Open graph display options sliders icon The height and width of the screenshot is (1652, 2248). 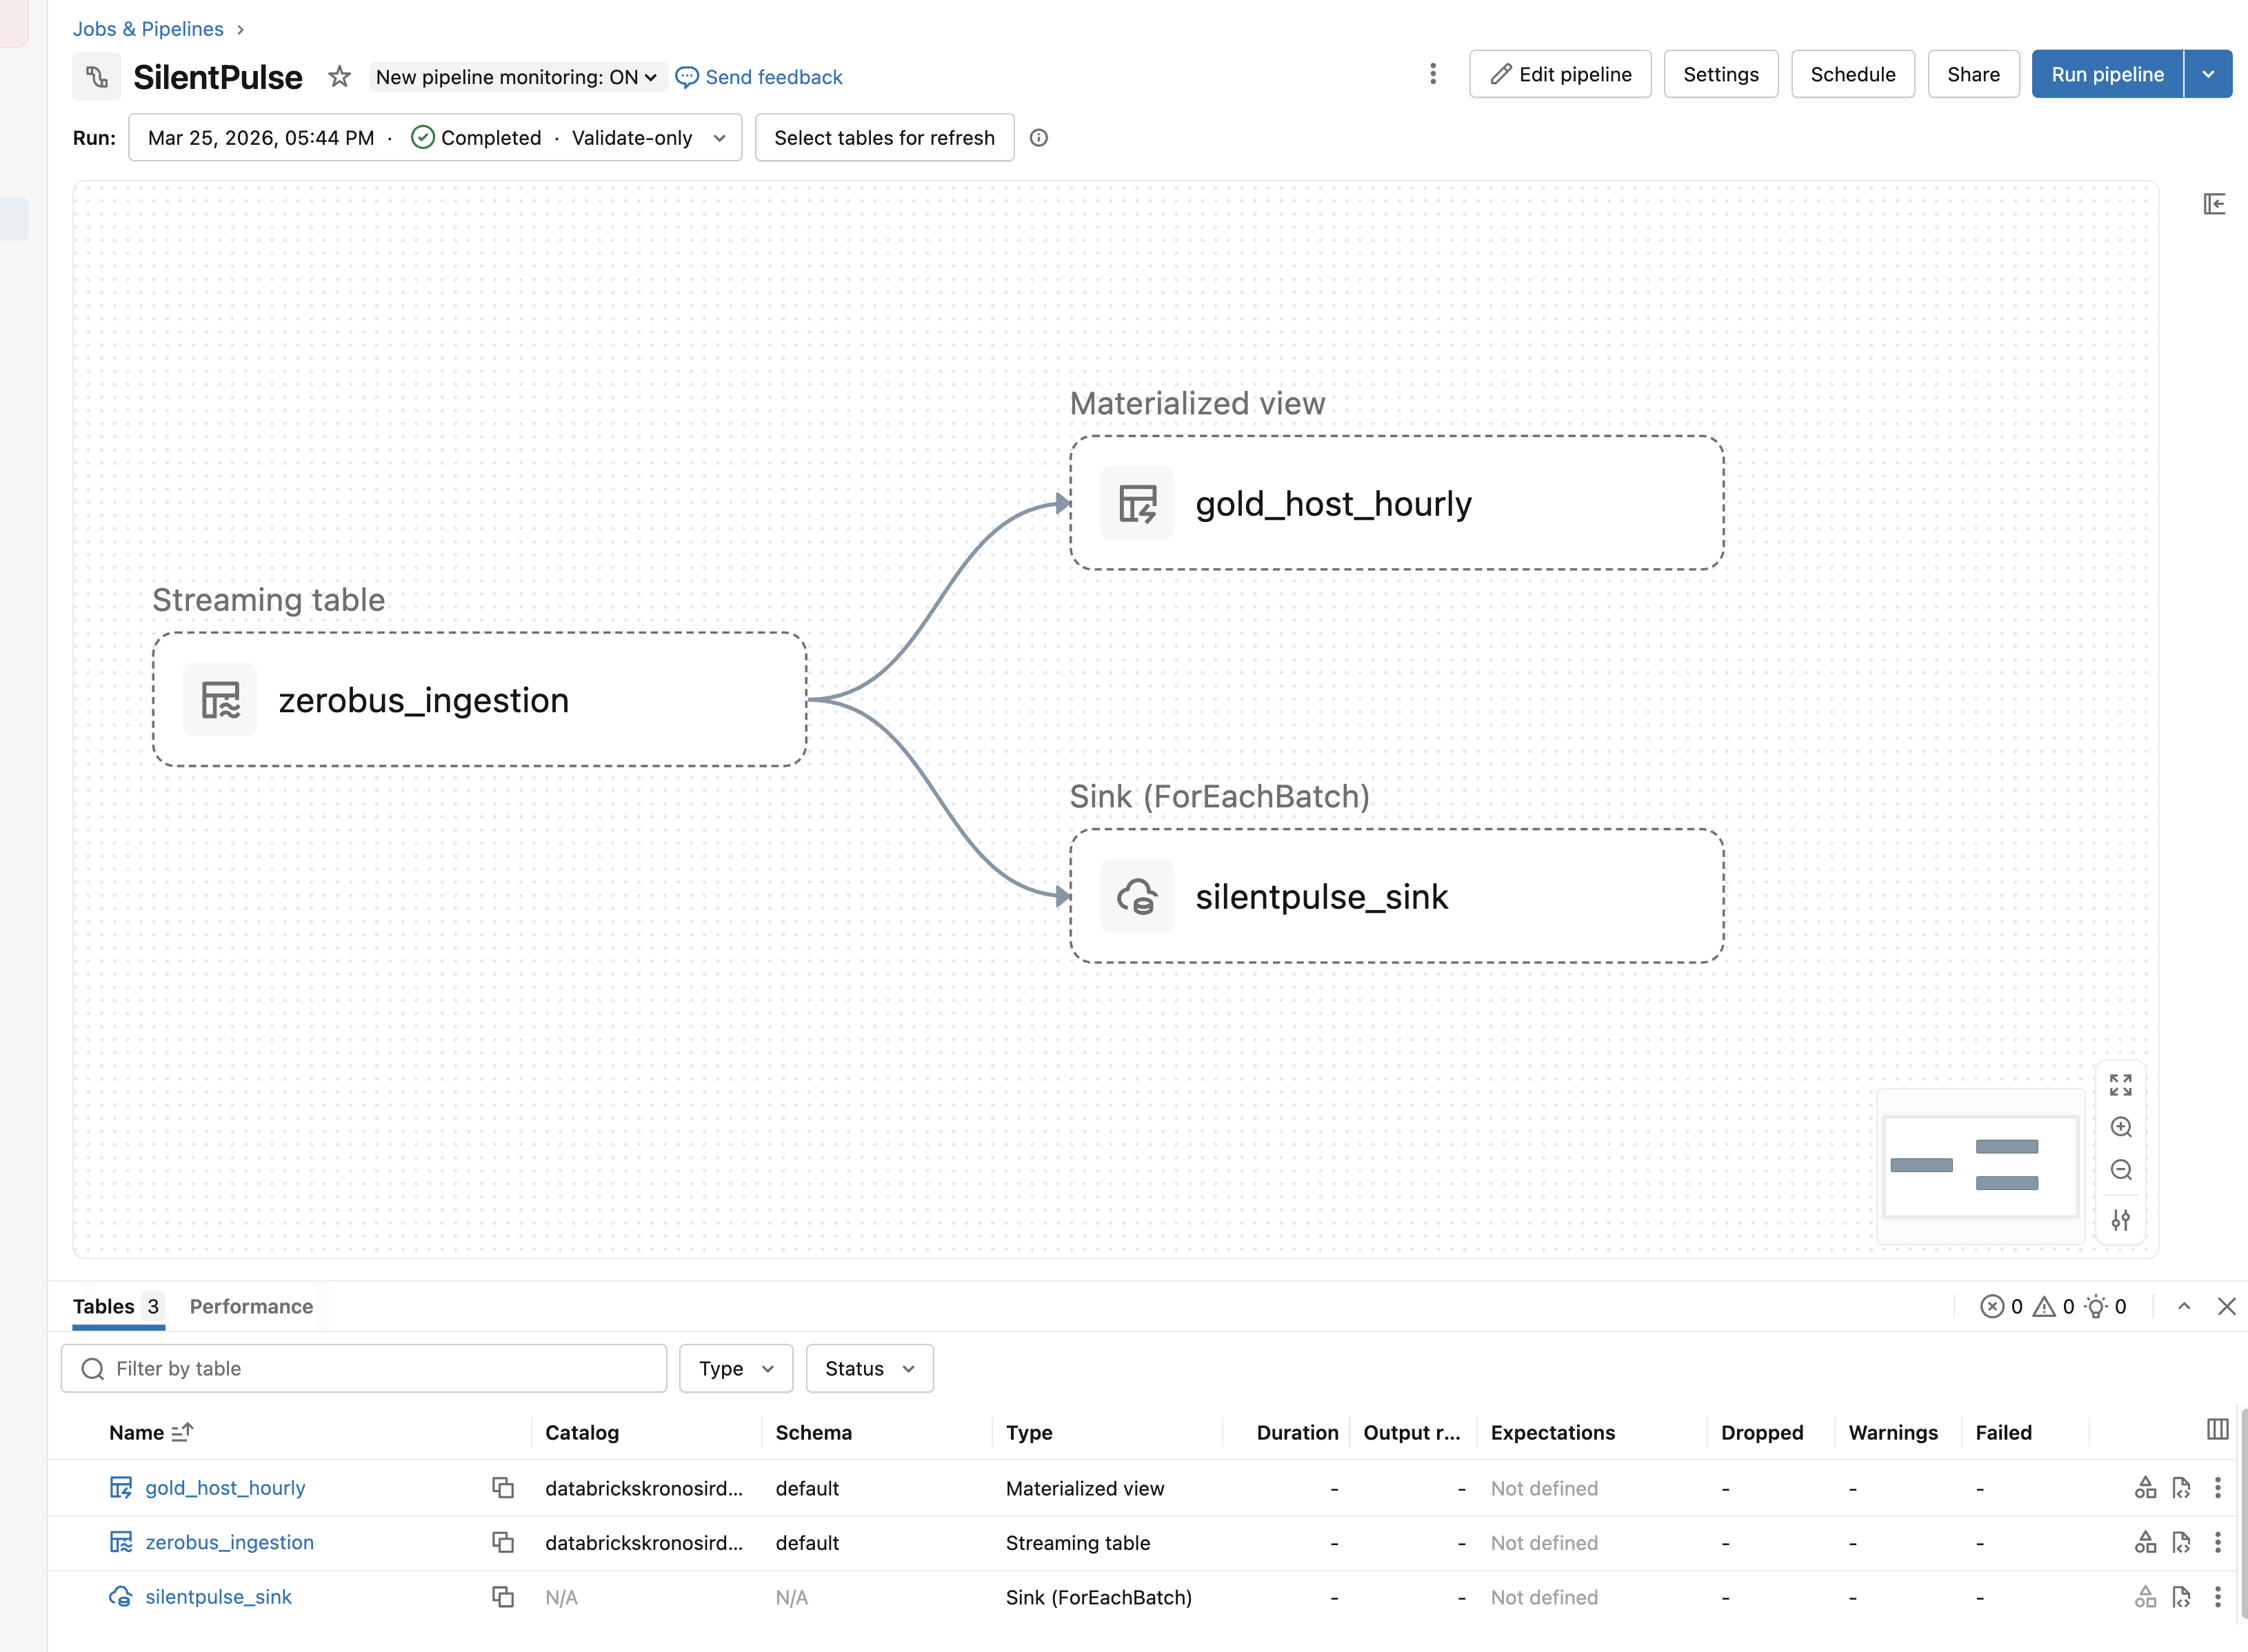point(2121,1220)
